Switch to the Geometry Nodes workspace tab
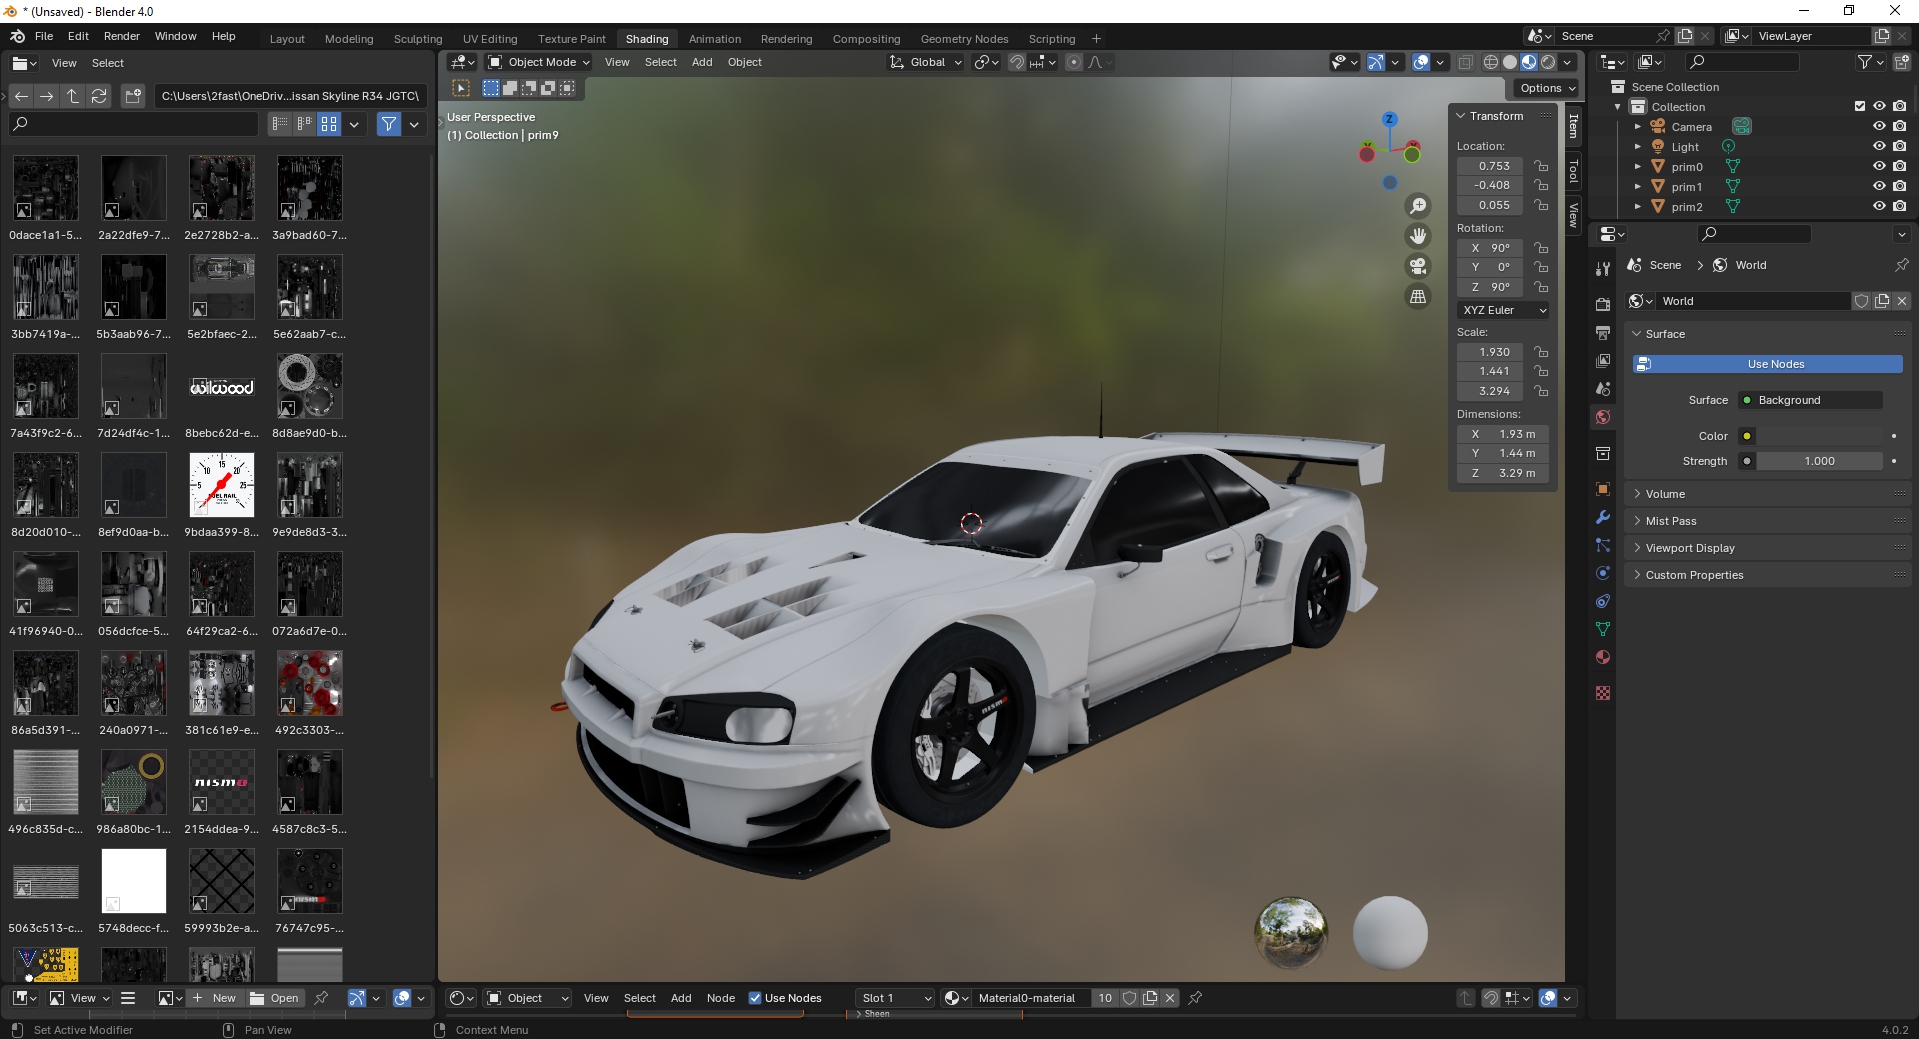The height and width of the screenshot is (1039, 1919). [x=964, y=39]
